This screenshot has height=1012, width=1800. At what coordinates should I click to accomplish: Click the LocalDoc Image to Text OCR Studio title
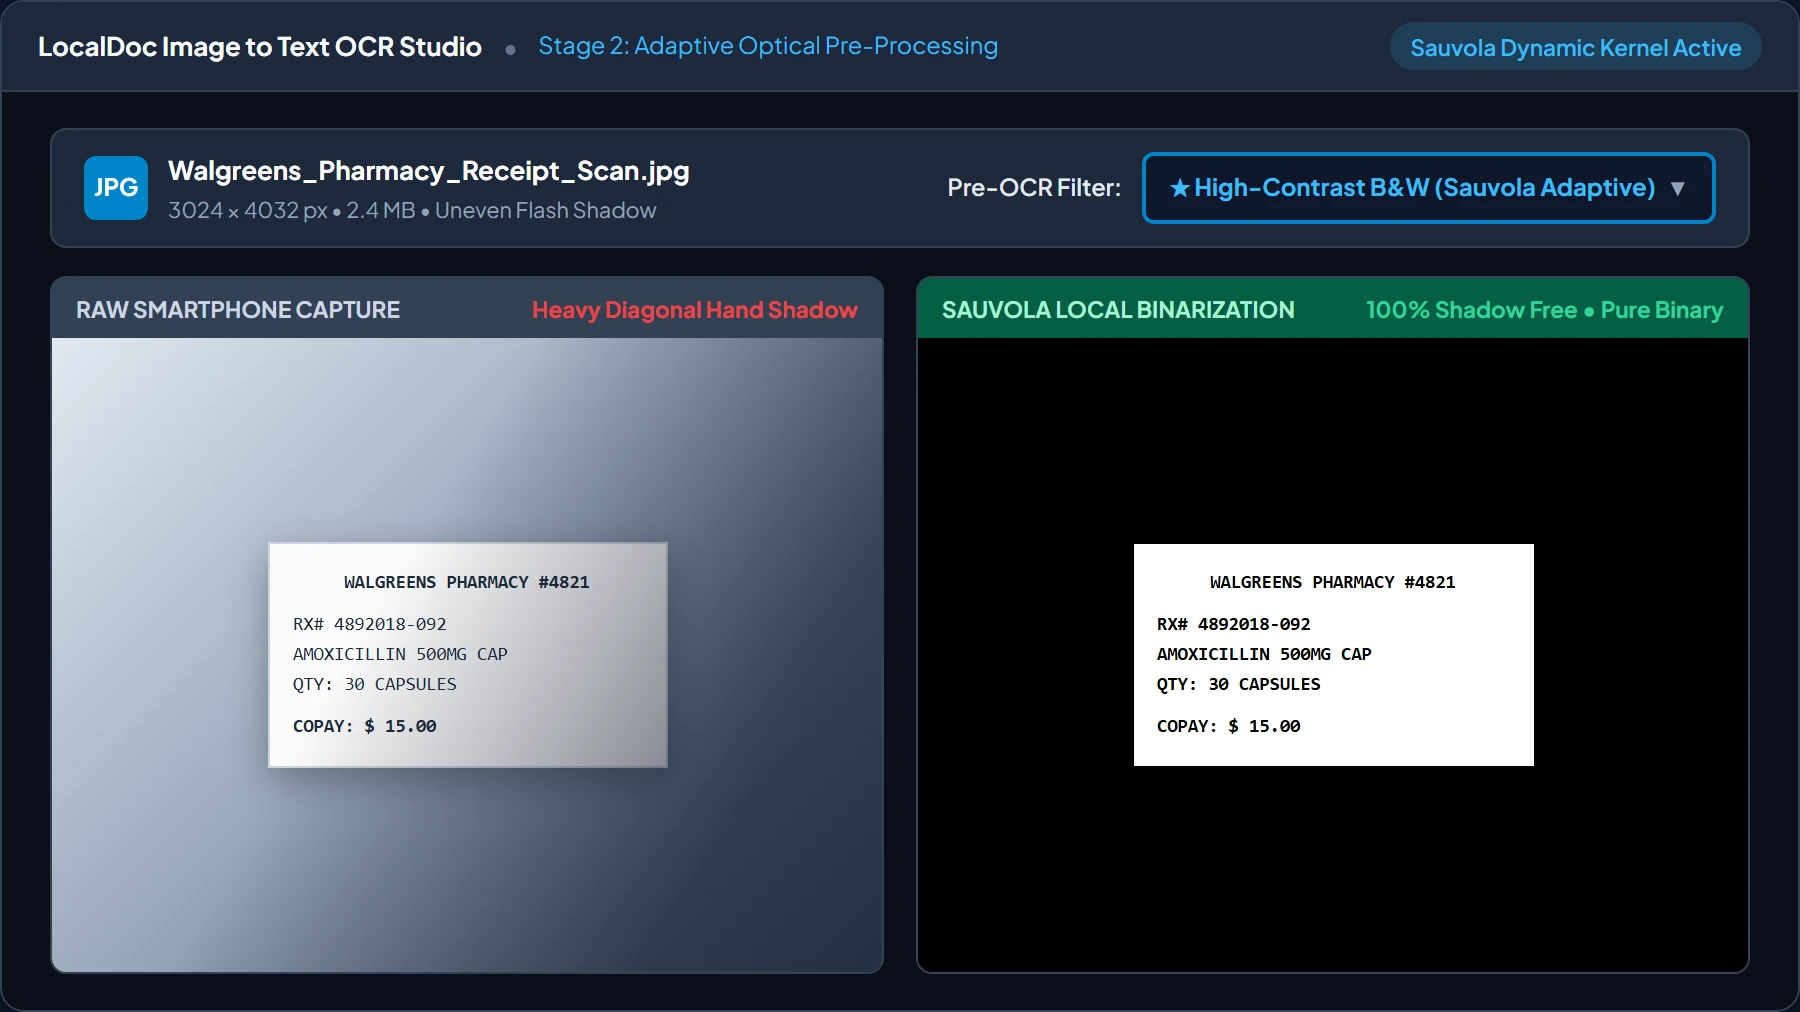[x=260, y=47]
